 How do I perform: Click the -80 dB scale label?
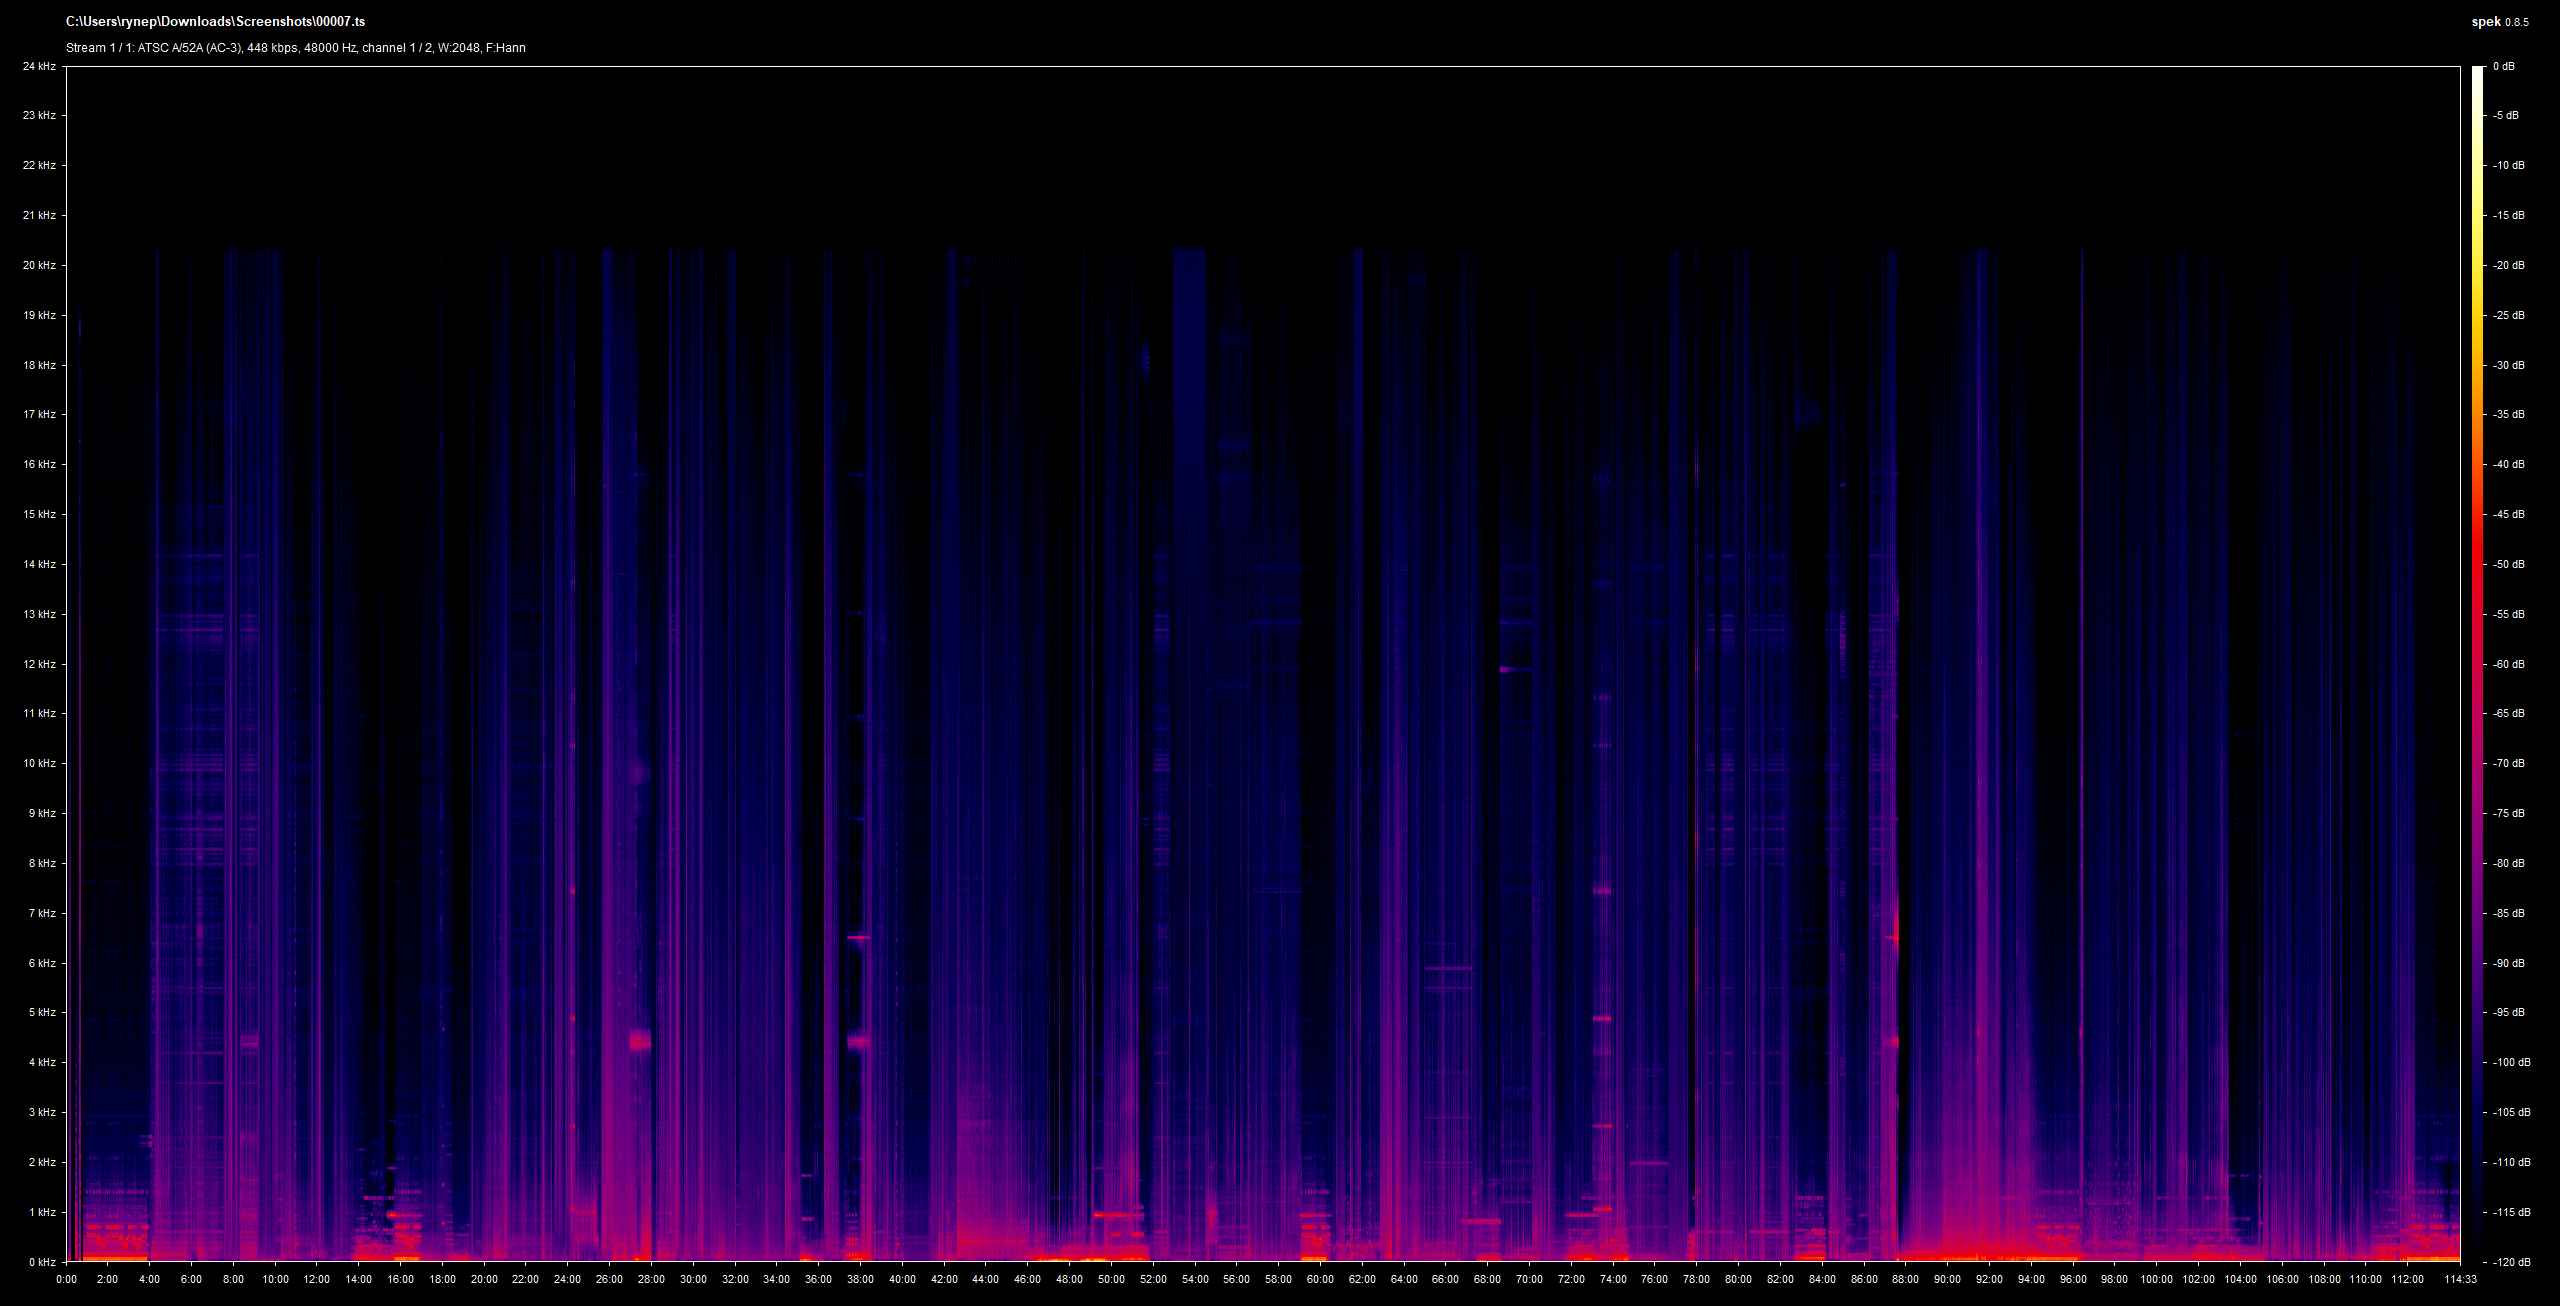pyautogui.click(x=2508, y=863)
